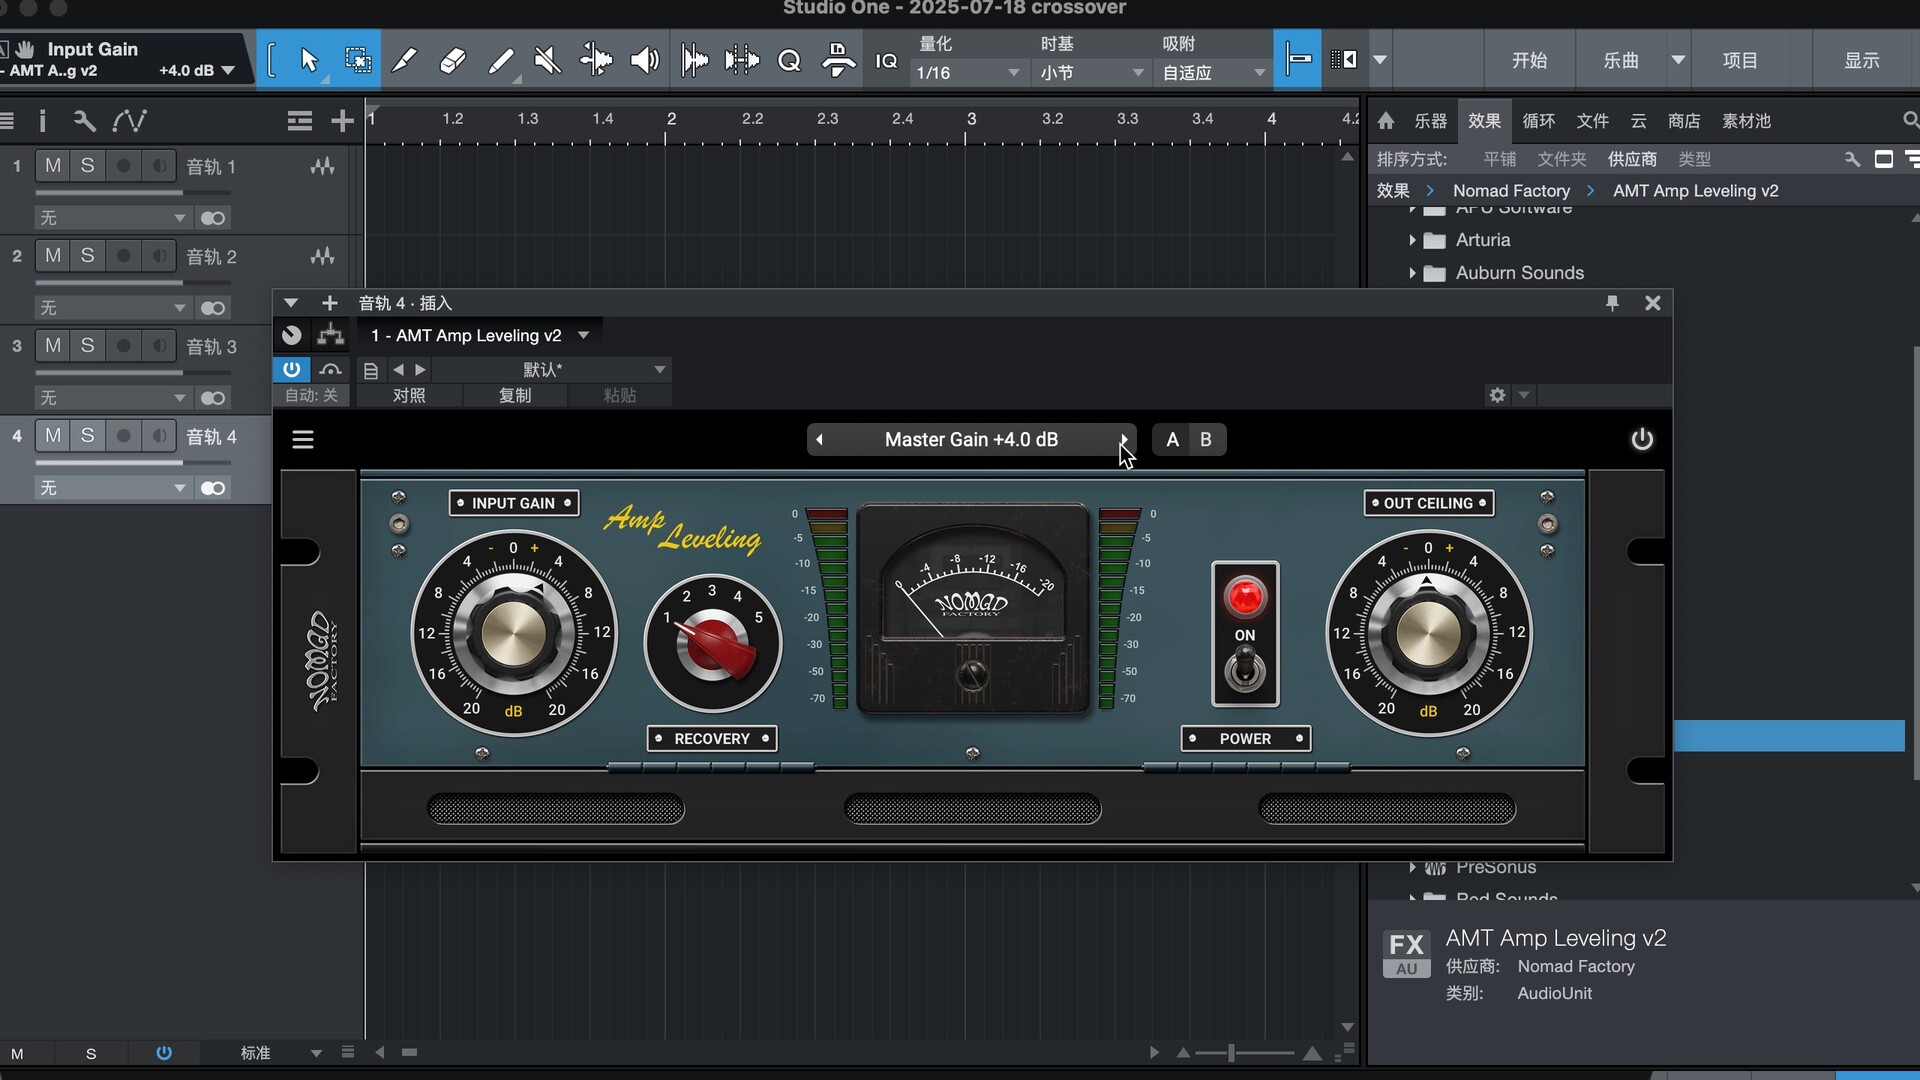Open Input Gain parameter dropdown arrow
This screenshot has width=1920, height=1080.
pos(228,71)
